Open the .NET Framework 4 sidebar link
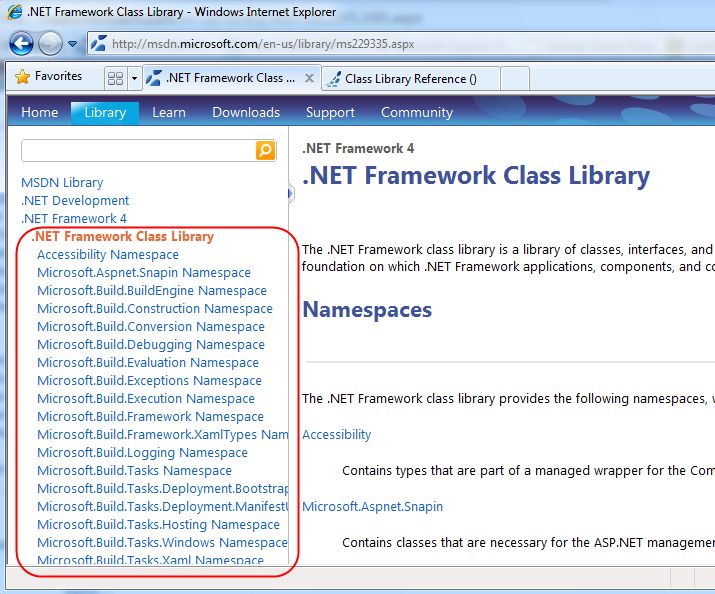The width and height of the screenshot is (715, 594). [x=73, y=218]
